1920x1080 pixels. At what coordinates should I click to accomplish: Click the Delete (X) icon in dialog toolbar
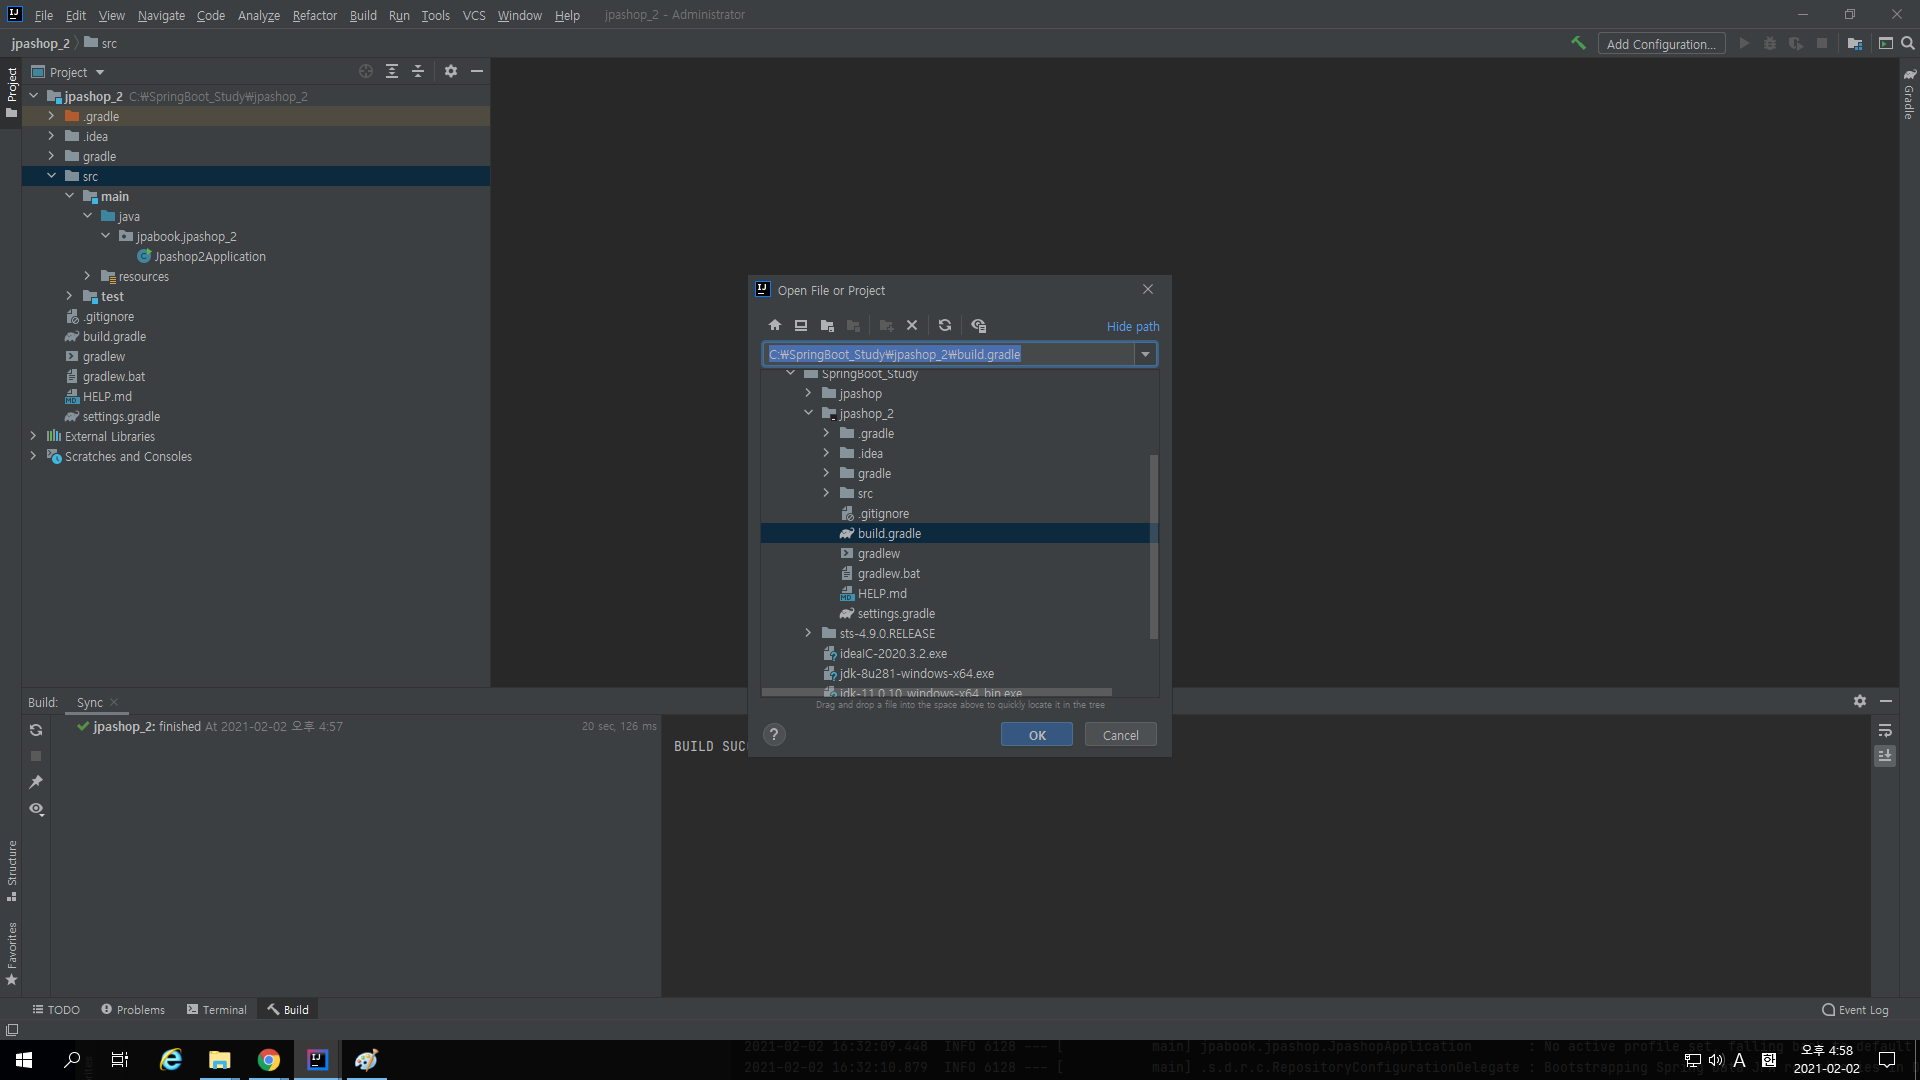click(x=912, y=326)
